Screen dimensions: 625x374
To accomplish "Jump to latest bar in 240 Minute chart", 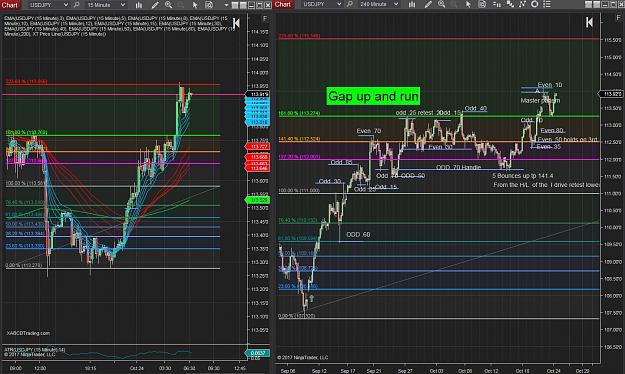I will pyautogui.click(x=589, y=22).
